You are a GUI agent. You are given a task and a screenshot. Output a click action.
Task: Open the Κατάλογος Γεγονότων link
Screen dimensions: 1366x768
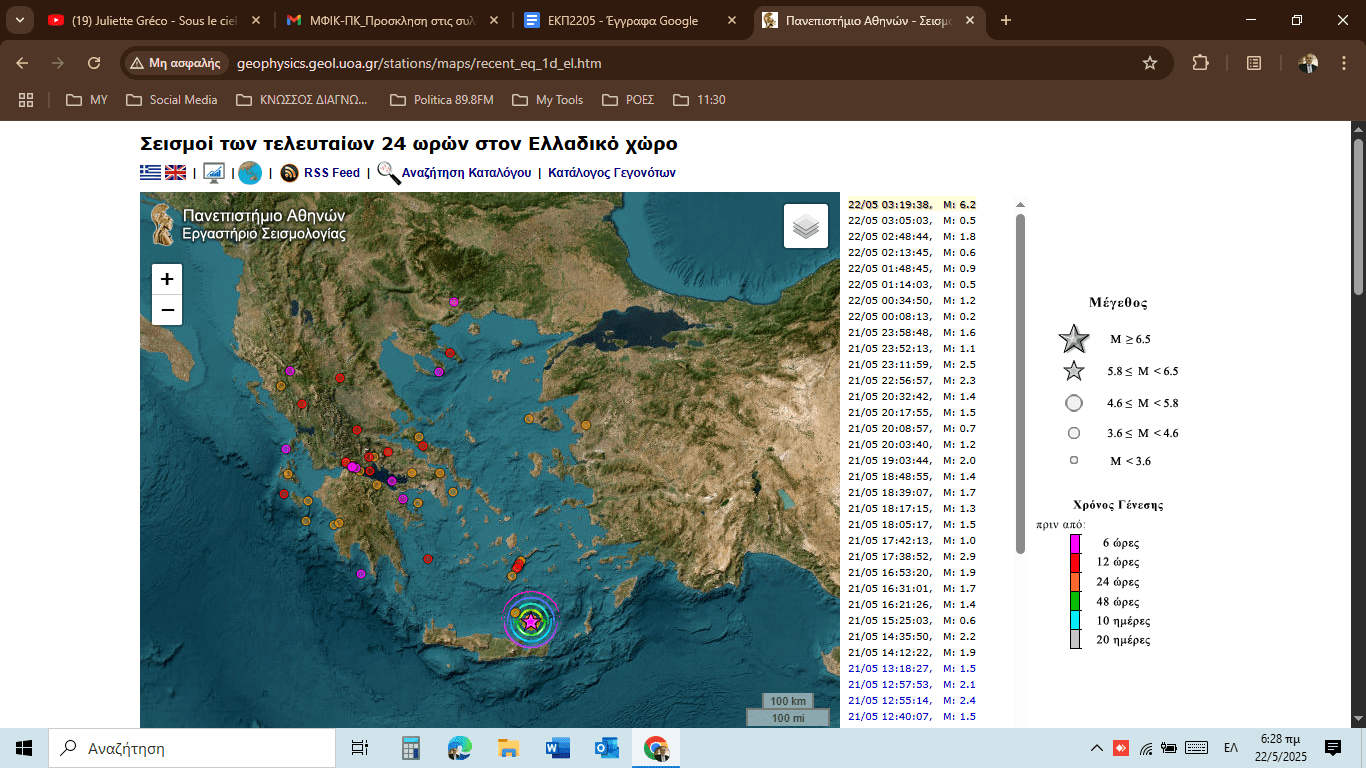pos(612,173)
